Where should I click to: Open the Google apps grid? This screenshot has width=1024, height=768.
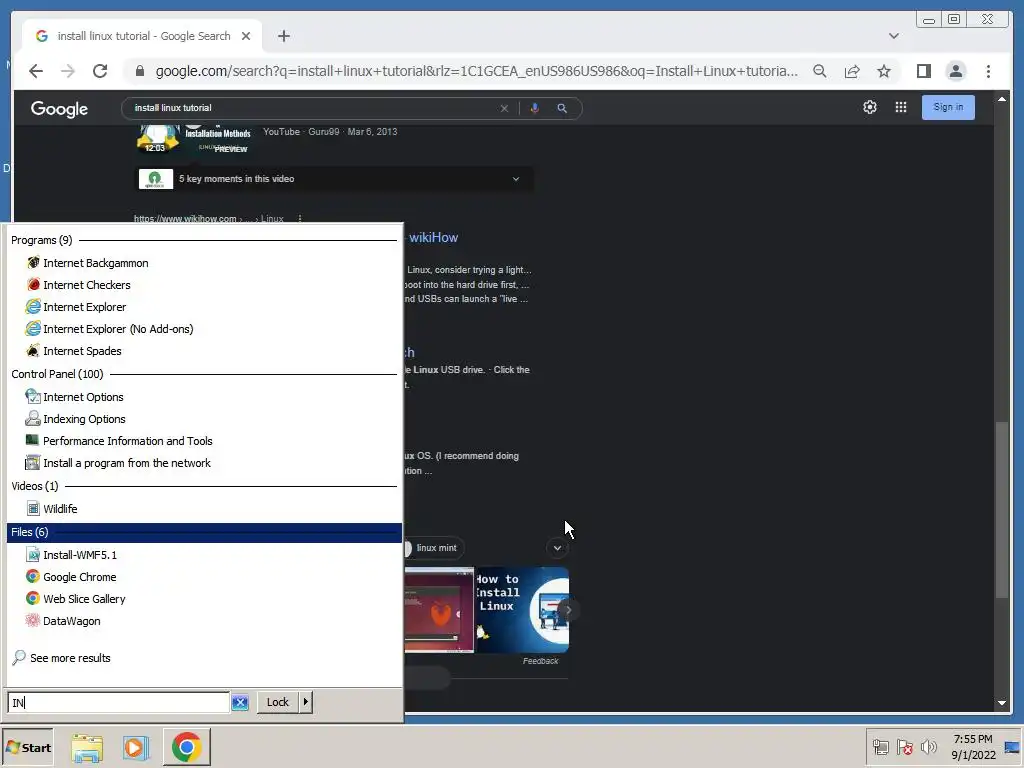pyautogui.click(x=901, y=107)
